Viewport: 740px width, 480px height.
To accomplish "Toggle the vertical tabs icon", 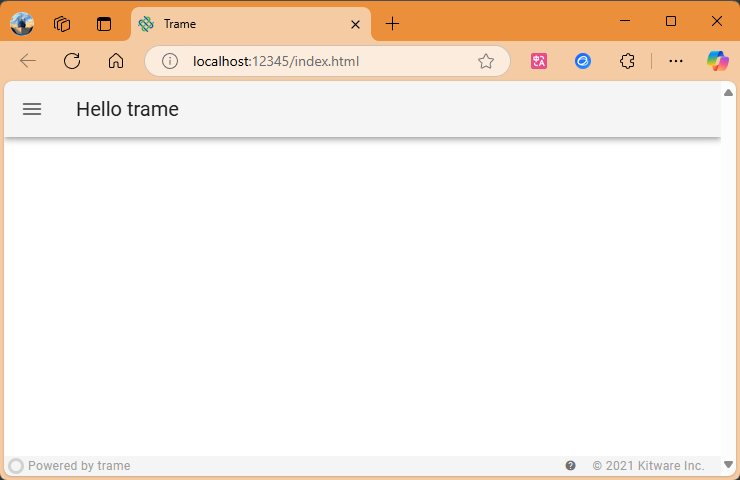I will [x=104, y=24].
